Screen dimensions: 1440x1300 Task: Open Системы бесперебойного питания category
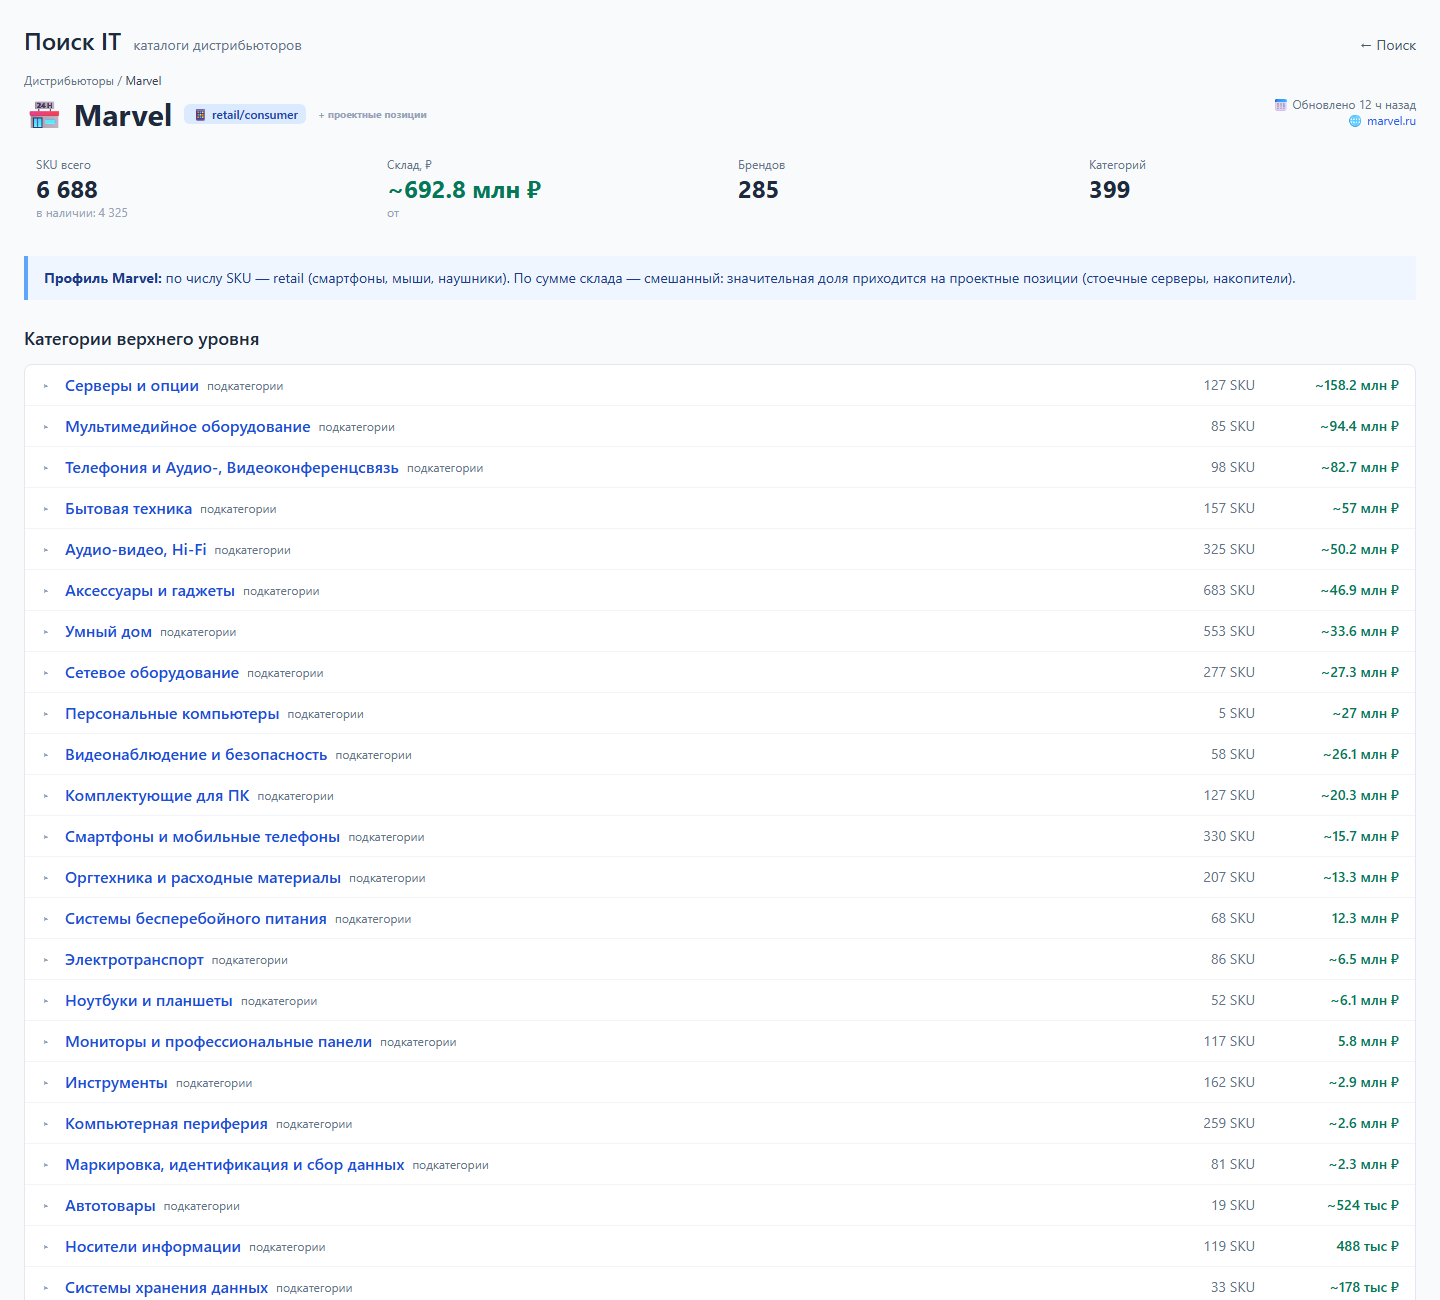point(196,919)
